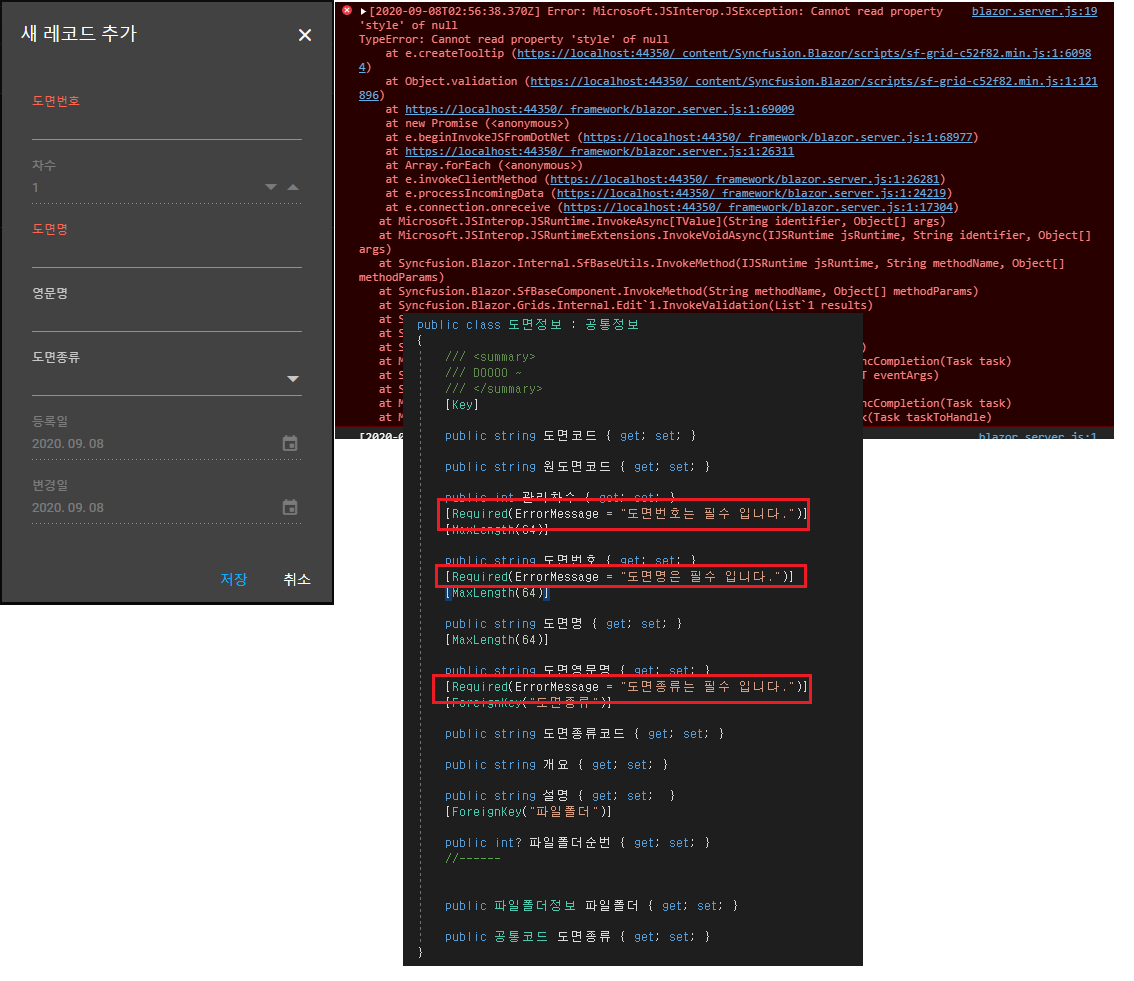The height and width of the screenshot is (981, 1134).
Task: Expand the 도면종류 dropdown list
Action: point(293,379)
